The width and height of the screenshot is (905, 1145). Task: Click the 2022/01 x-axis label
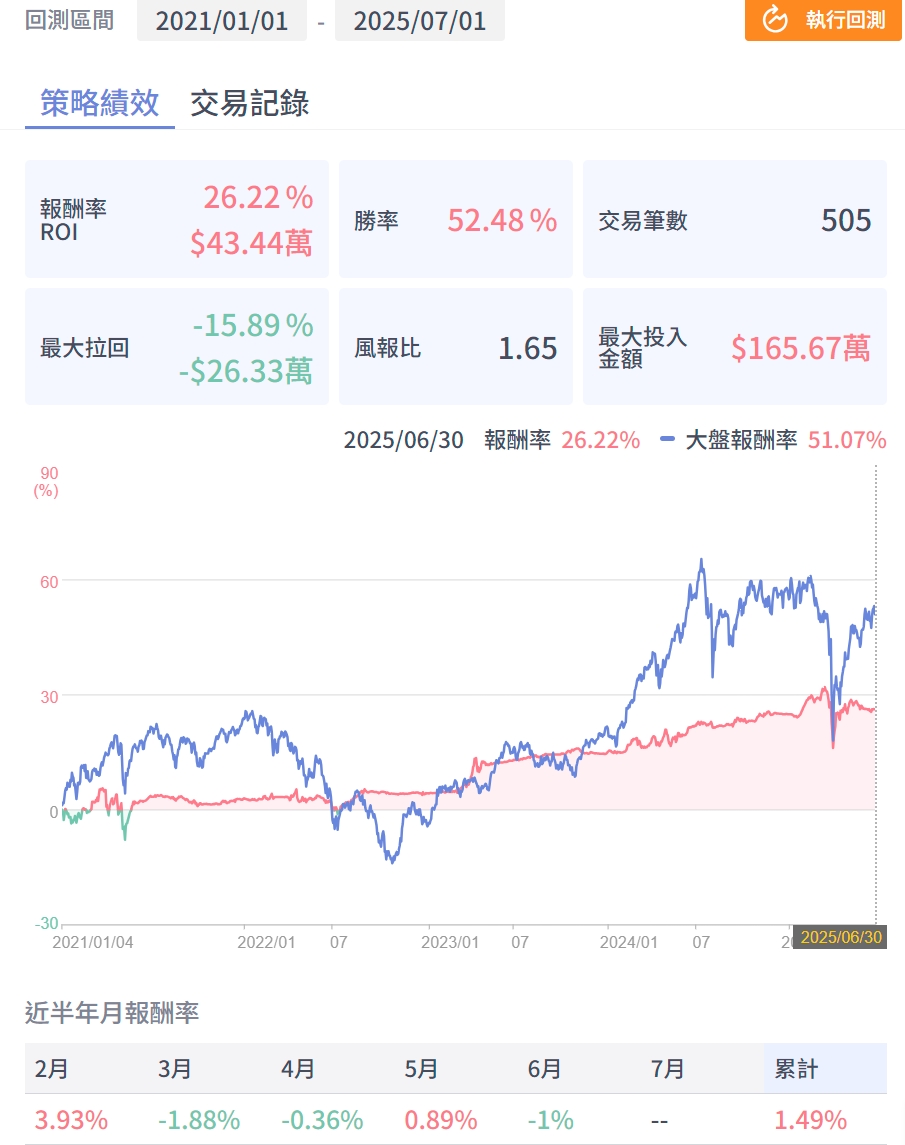(x=268, y=942)
